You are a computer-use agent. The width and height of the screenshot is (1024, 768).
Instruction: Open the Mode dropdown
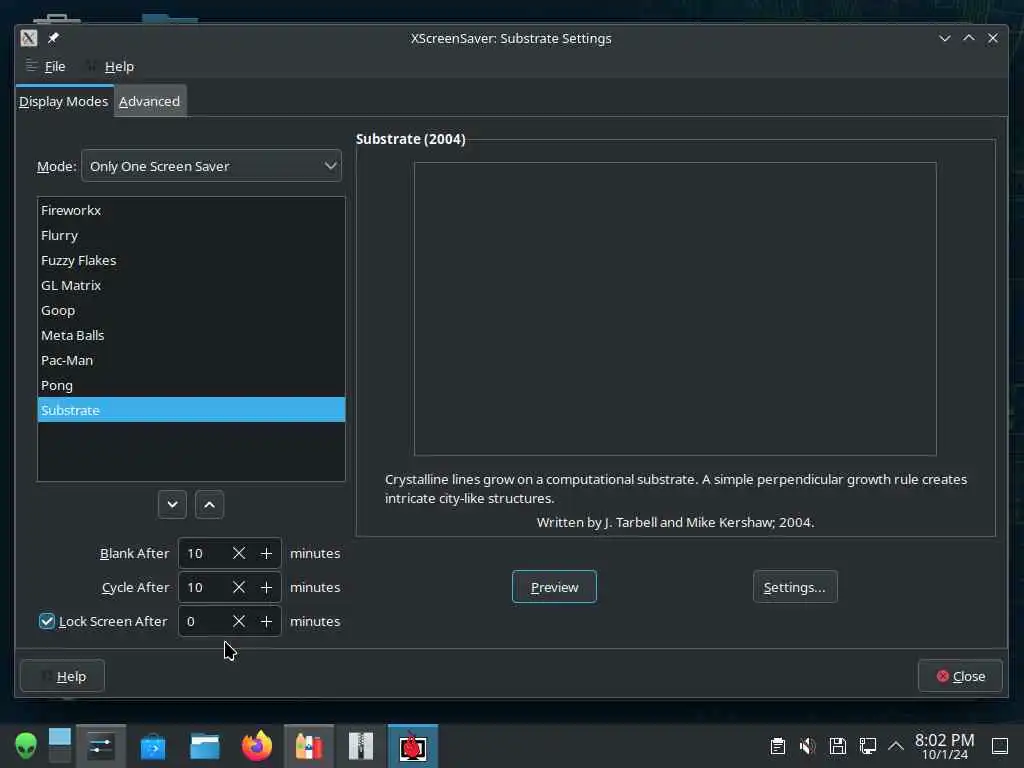211,166
